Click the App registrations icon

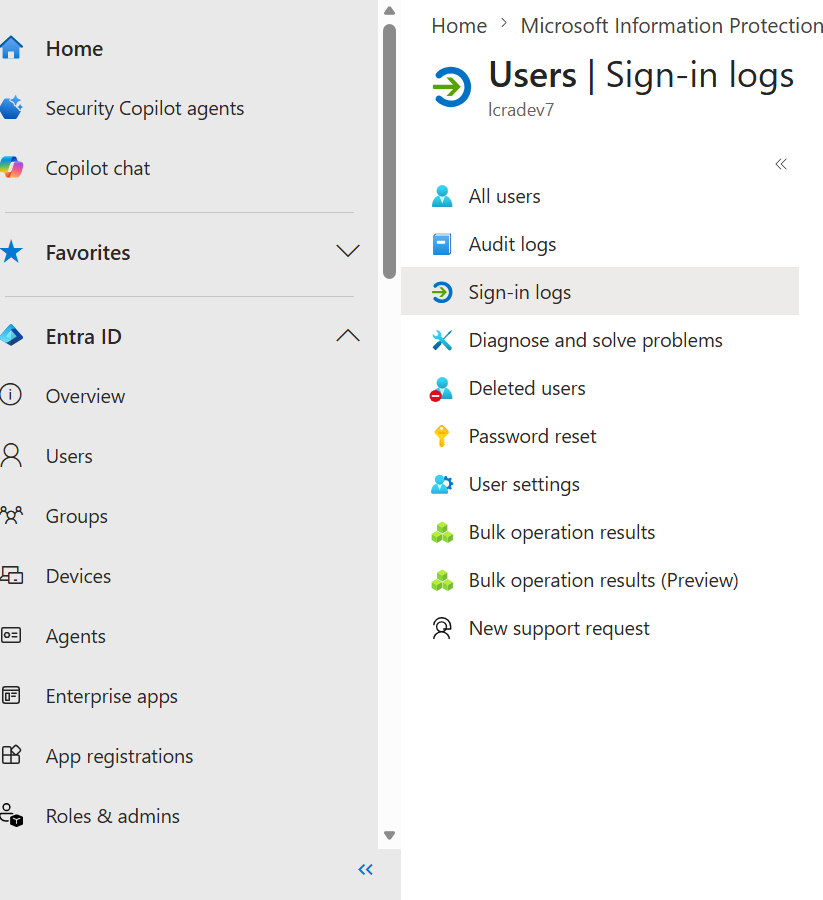pyautogui.click(x=11, y=755)
